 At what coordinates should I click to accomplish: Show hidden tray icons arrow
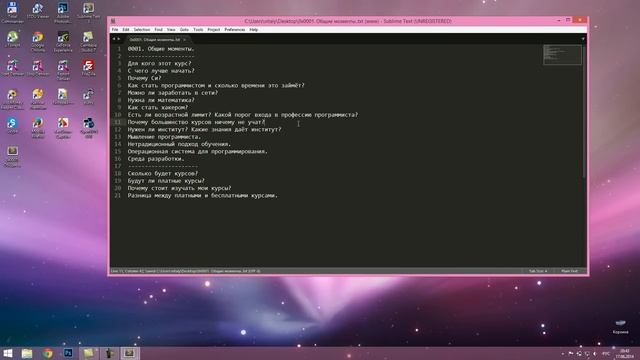pyautogui.click(x=562, y=353)
